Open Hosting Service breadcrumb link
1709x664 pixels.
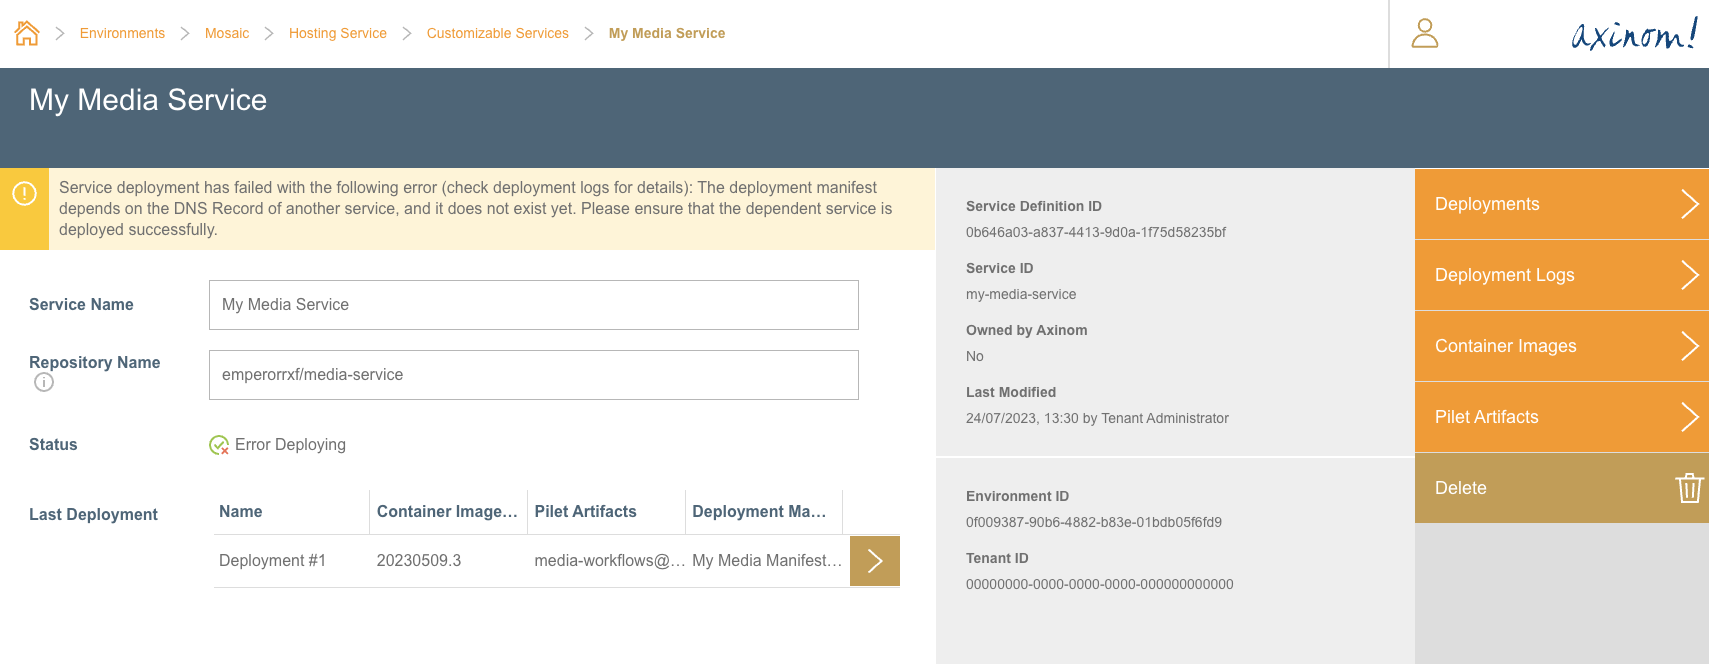point(337,33)
